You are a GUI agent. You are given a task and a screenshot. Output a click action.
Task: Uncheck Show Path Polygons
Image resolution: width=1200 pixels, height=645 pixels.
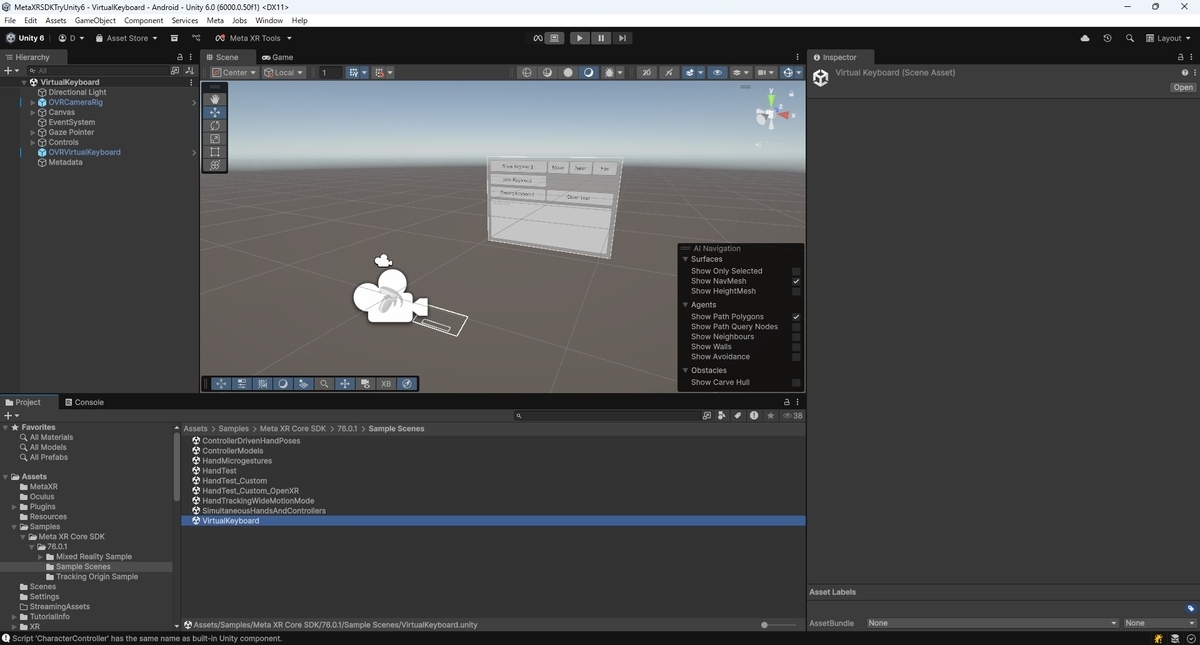796,317
